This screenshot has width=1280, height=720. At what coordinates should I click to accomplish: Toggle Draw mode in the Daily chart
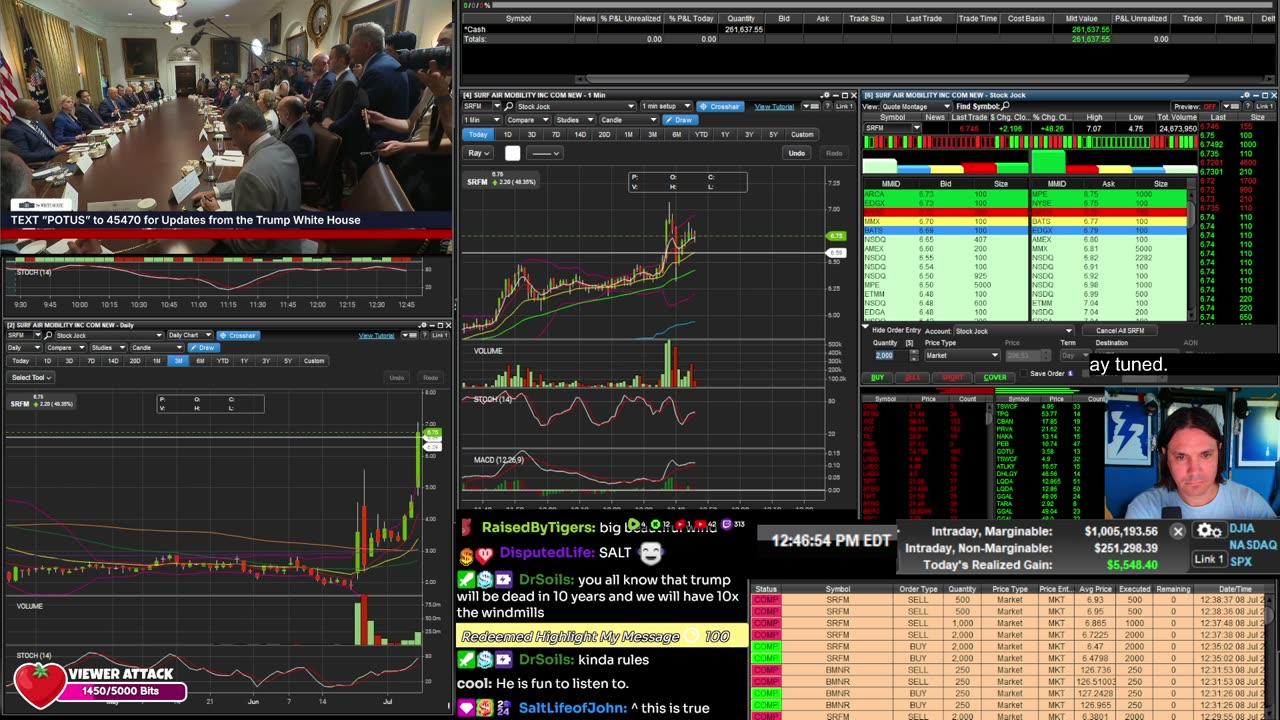tap(204, 348)
